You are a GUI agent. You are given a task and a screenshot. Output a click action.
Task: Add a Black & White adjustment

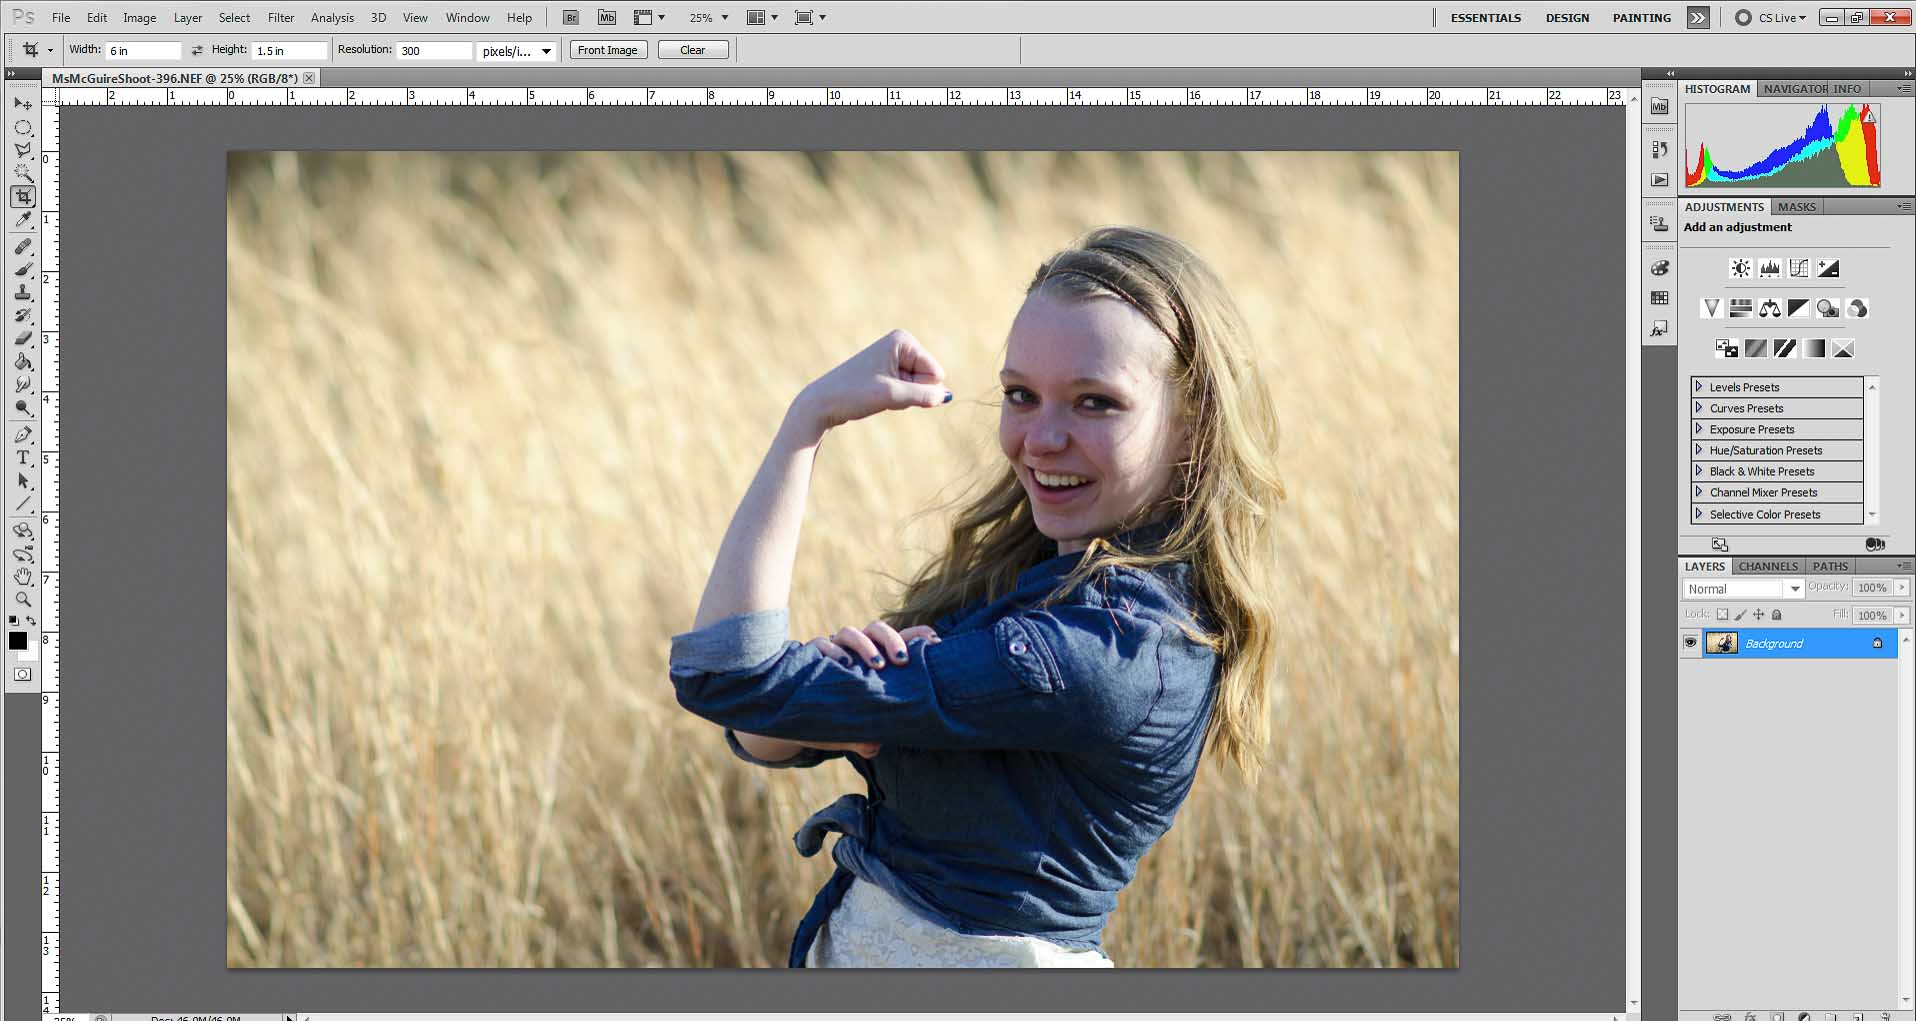[x=1799, y=308]
